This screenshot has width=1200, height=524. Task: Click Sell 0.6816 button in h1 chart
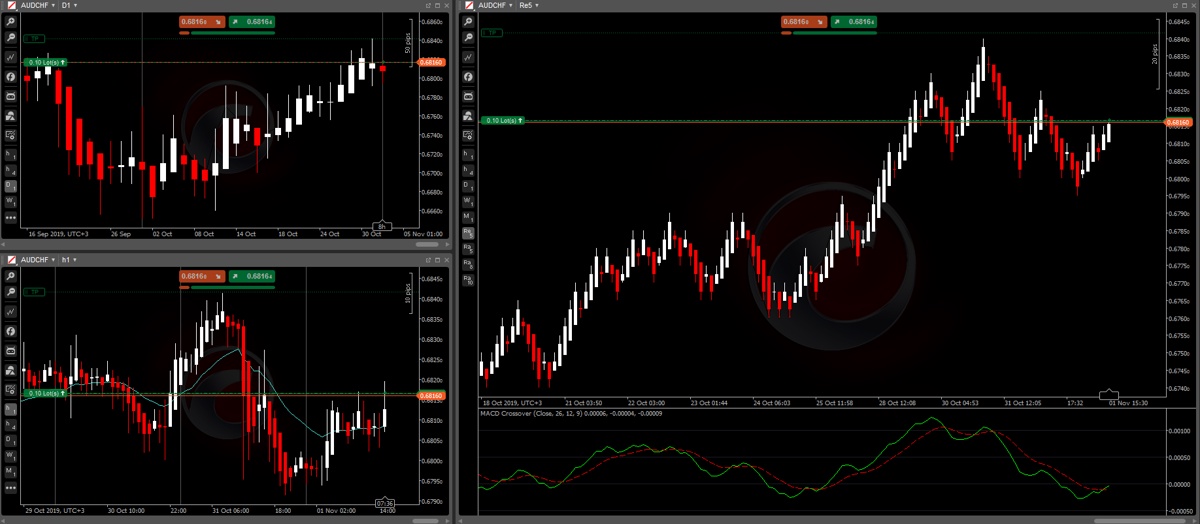click(x=201, y=276)
